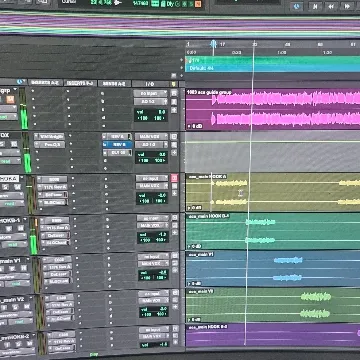Click the I/O column header

151,84
